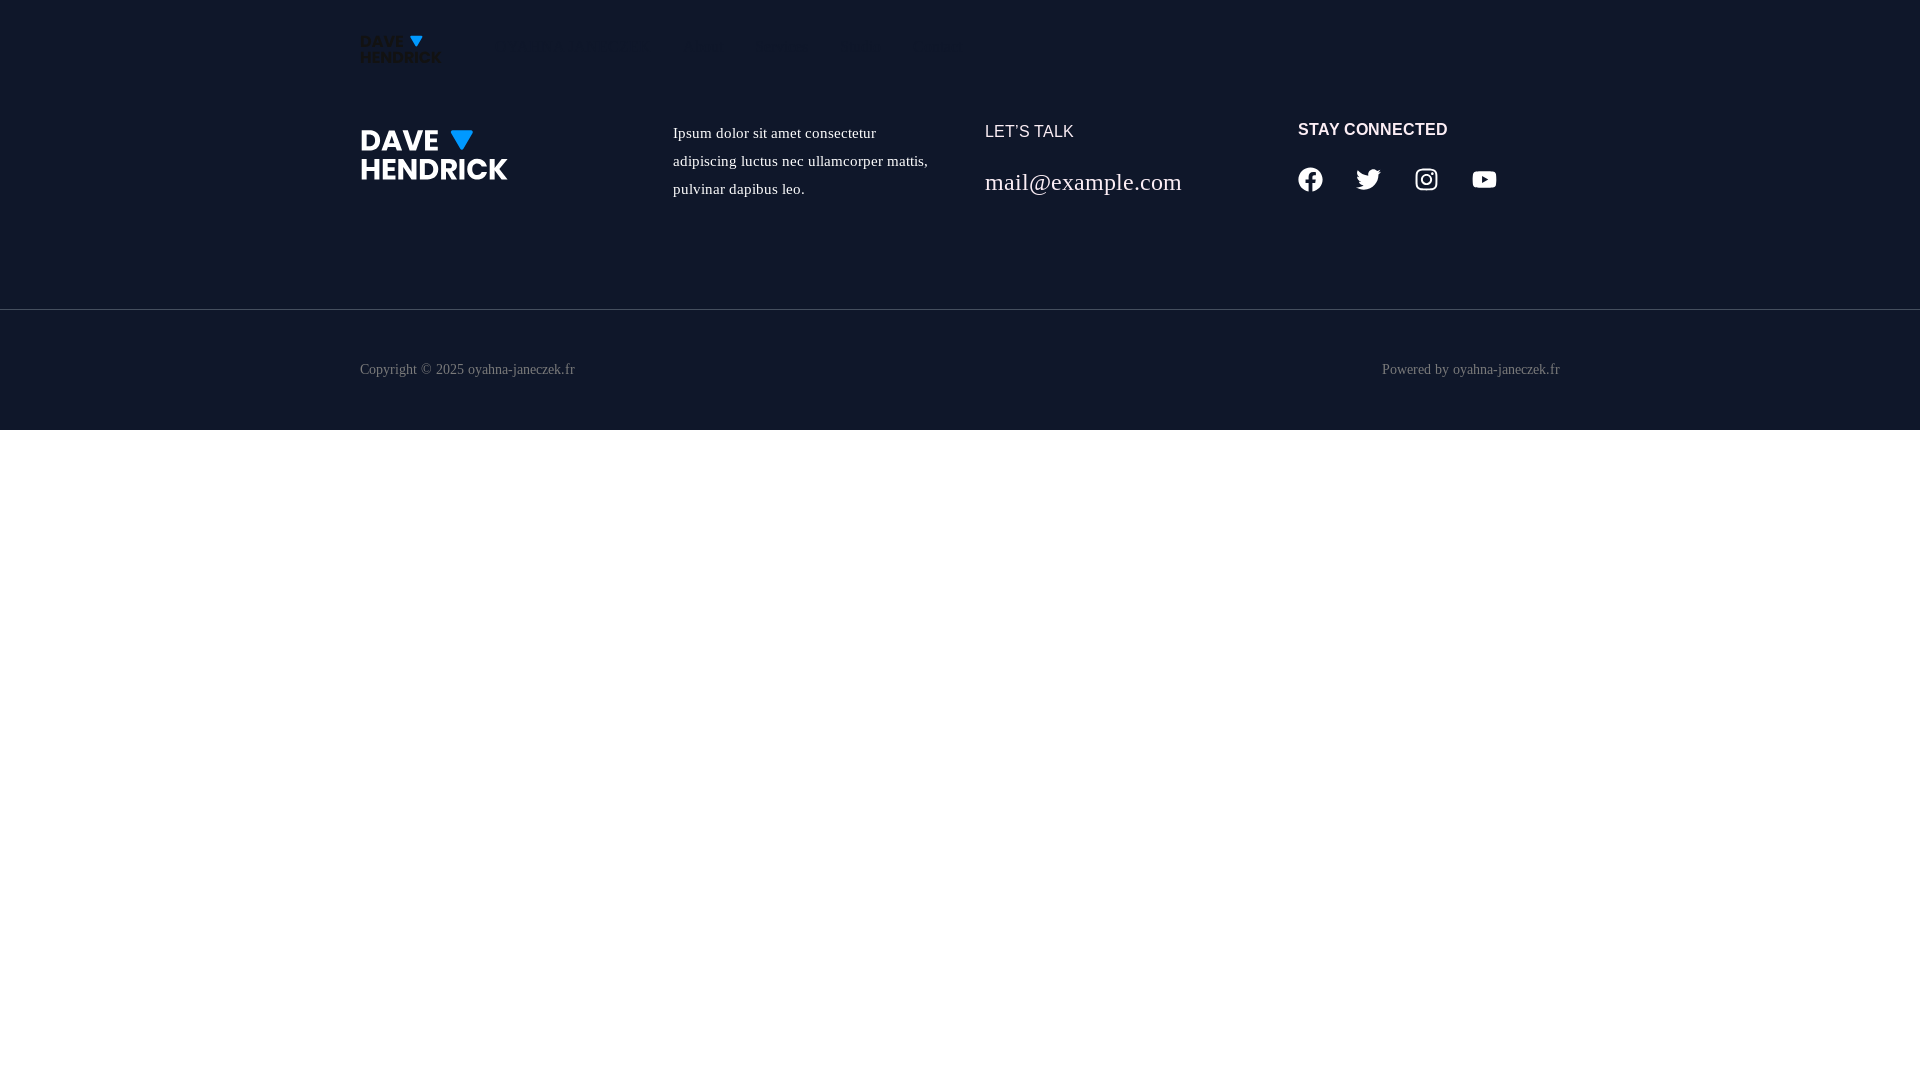Open the Facebook social icon
Image resolution: width=1920 pixels, height=1080 pixels.
click(x=1310, y=179)
